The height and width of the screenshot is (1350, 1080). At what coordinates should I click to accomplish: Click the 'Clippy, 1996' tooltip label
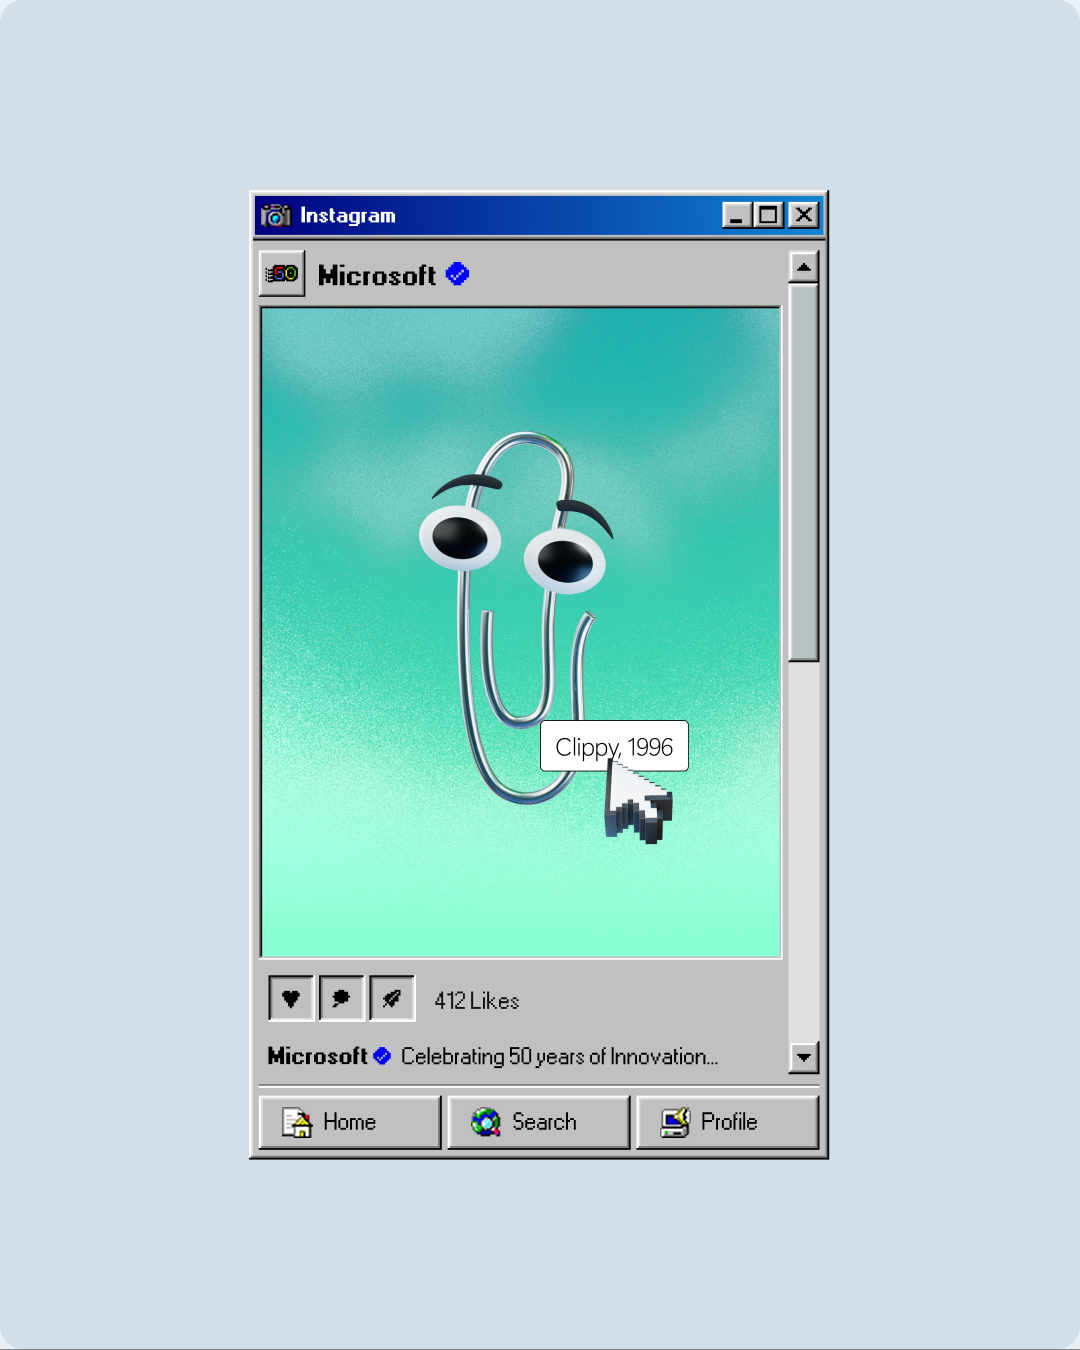(614, 746)
